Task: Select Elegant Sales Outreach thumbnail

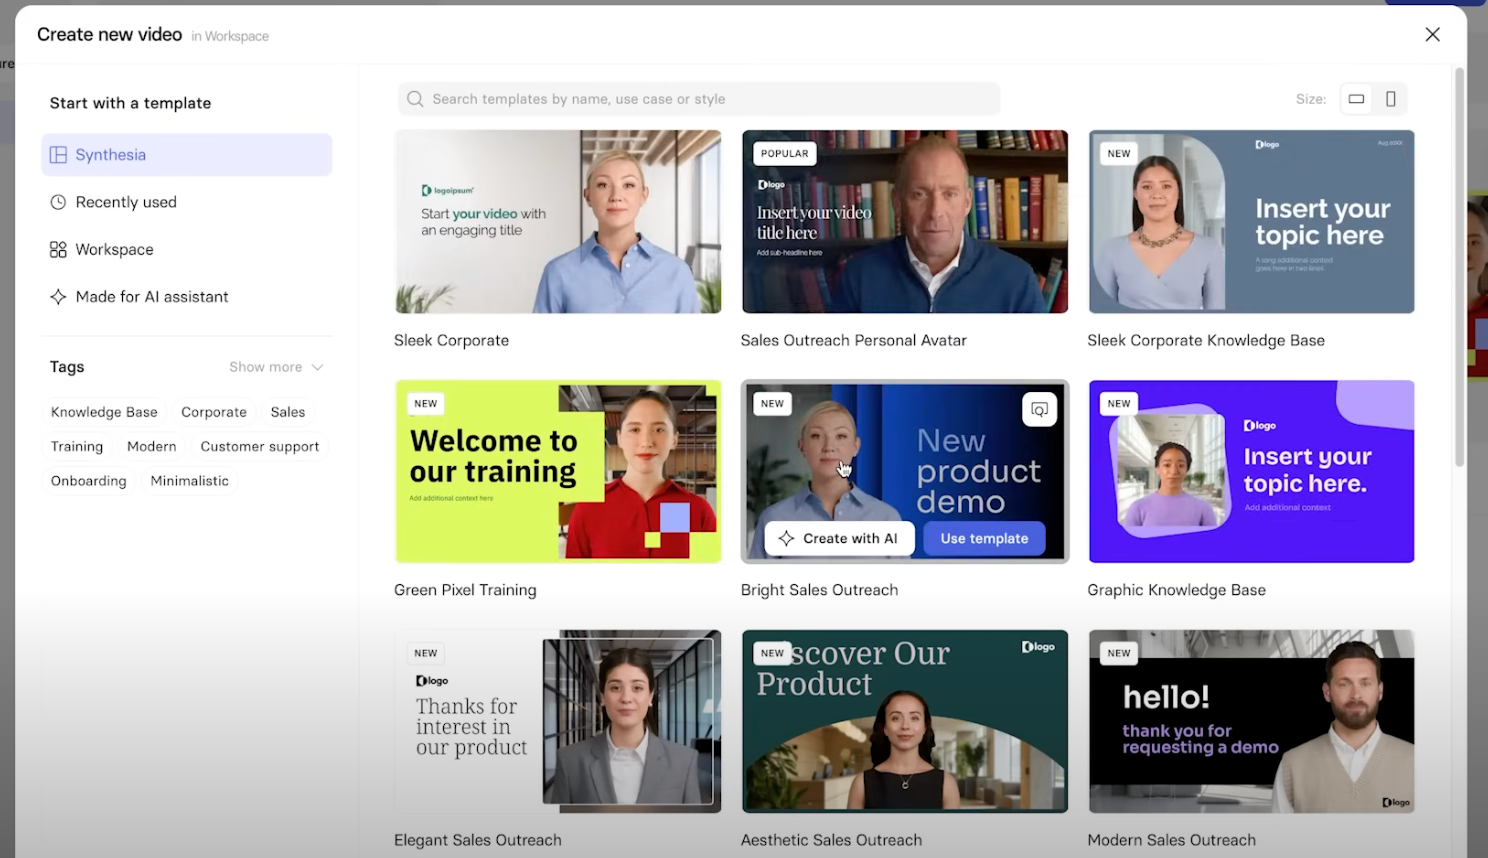Action: (x=558, y=721)
